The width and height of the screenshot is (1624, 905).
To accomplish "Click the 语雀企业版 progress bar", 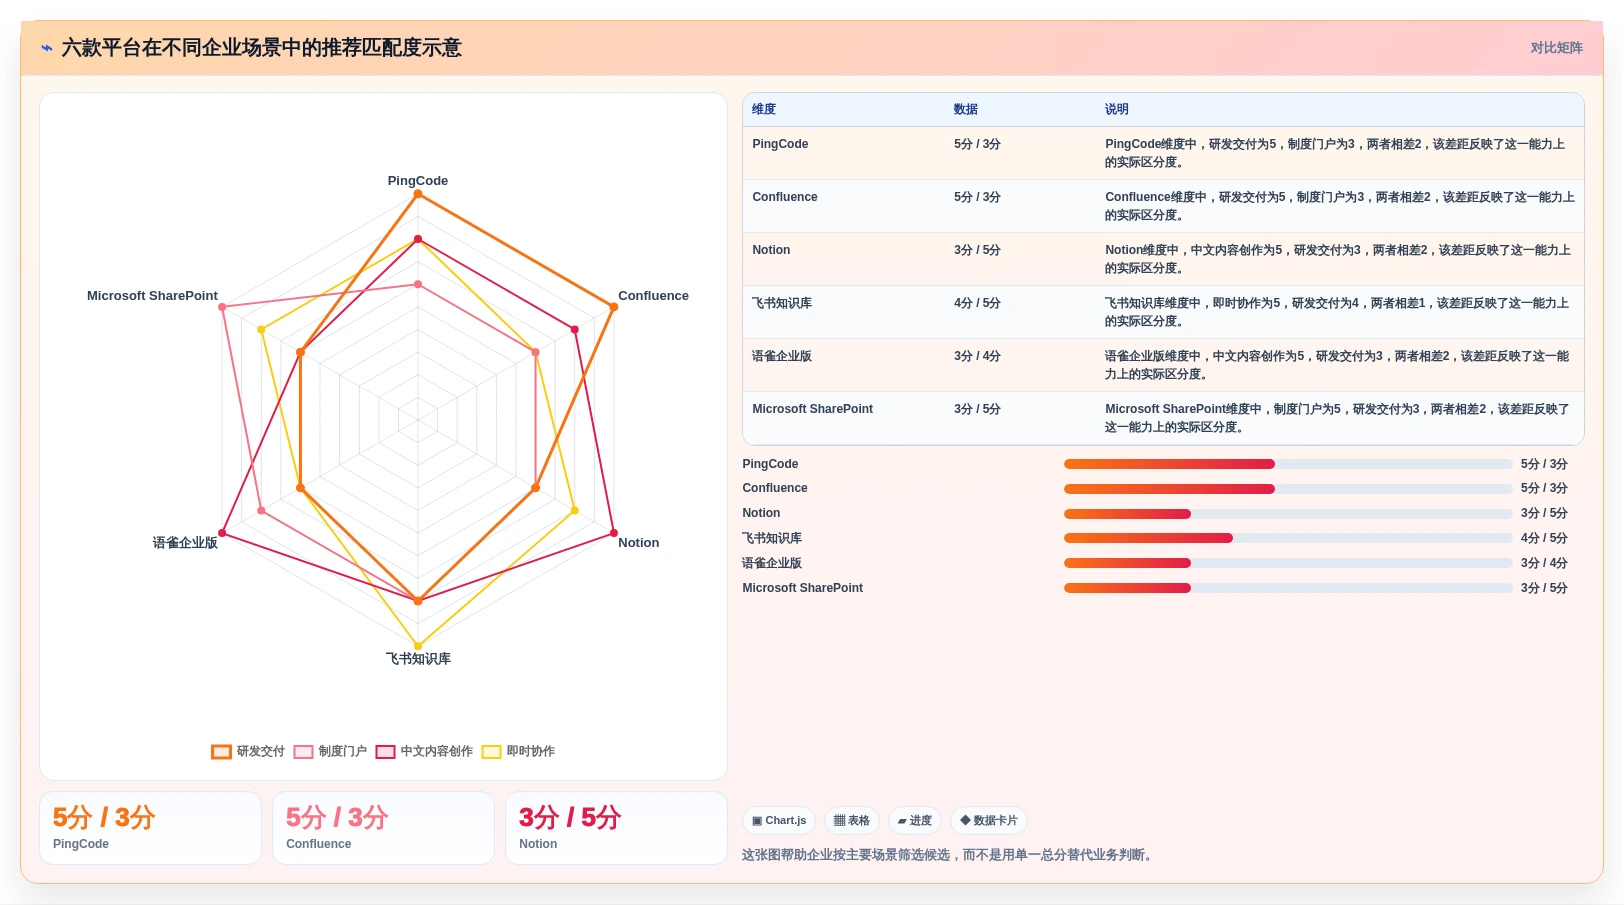I will point(1288,563).
